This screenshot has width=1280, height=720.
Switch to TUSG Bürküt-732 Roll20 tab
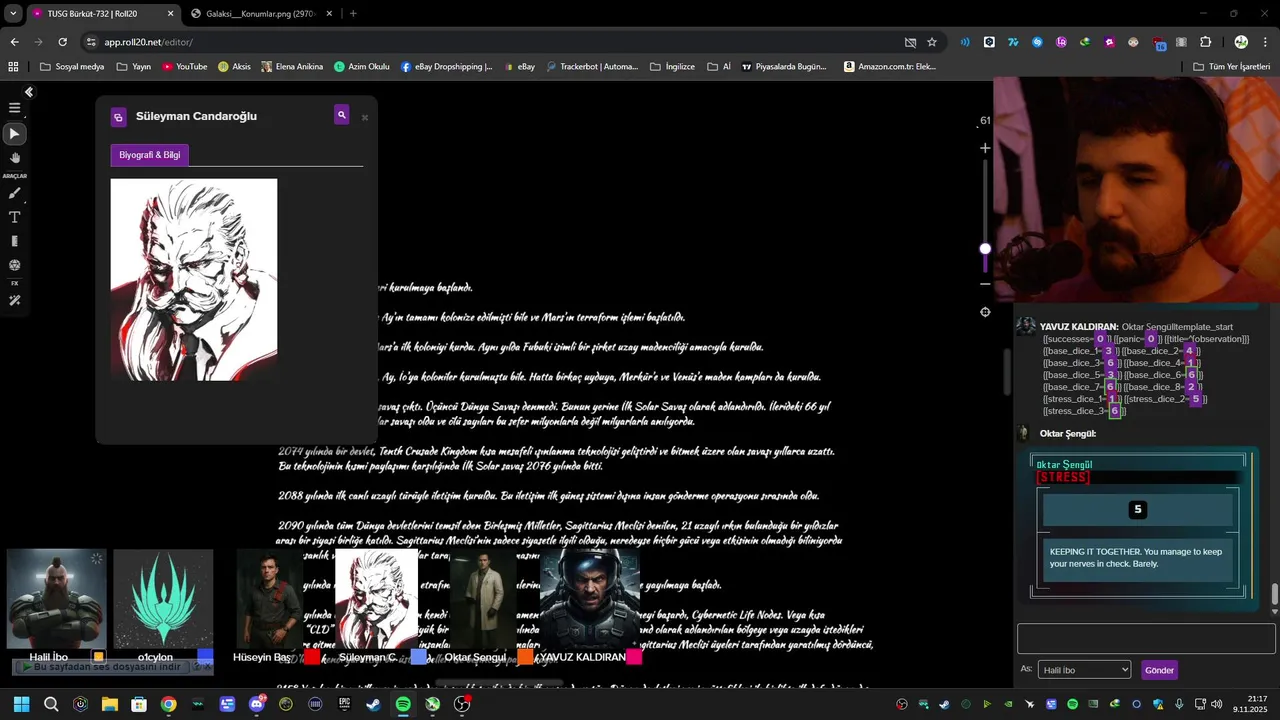(x=103, y=14)
